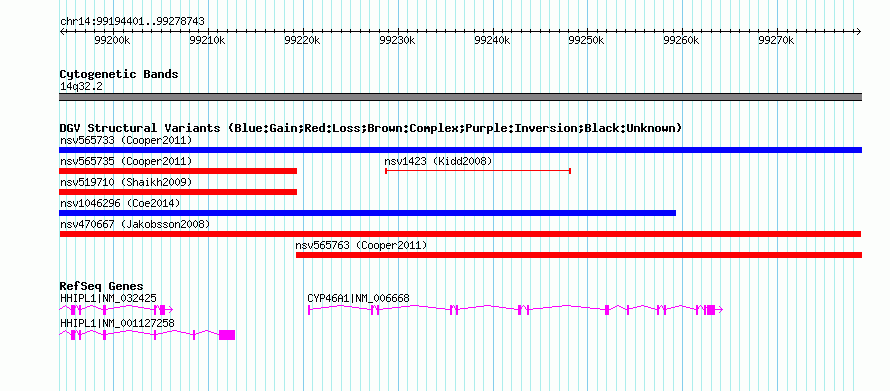Click the 99210k ruler tick label
The height and width of the screenshot is (391, 890).
[x=207, y=40]
